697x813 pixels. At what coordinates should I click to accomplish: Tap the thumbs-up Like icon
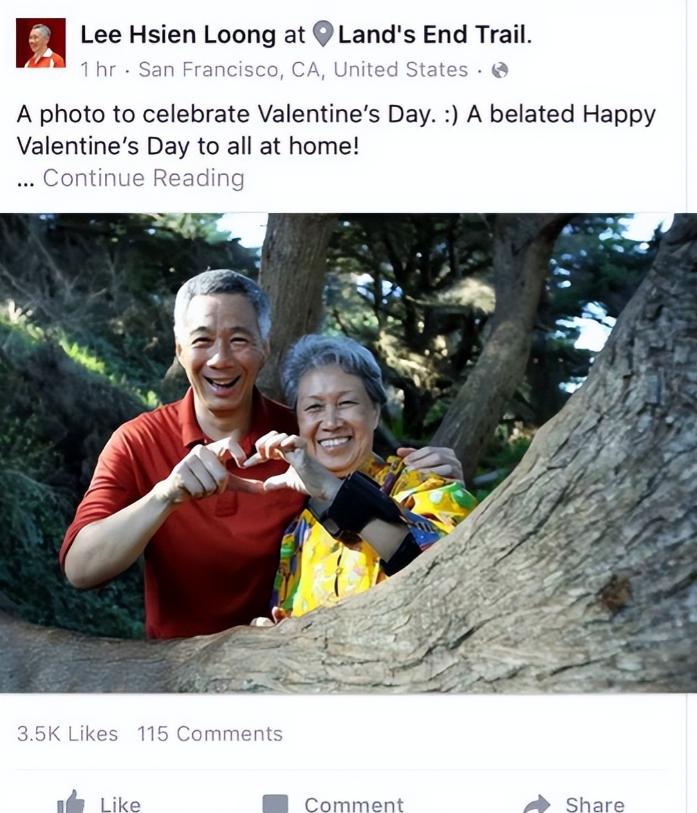pos(71,802)
